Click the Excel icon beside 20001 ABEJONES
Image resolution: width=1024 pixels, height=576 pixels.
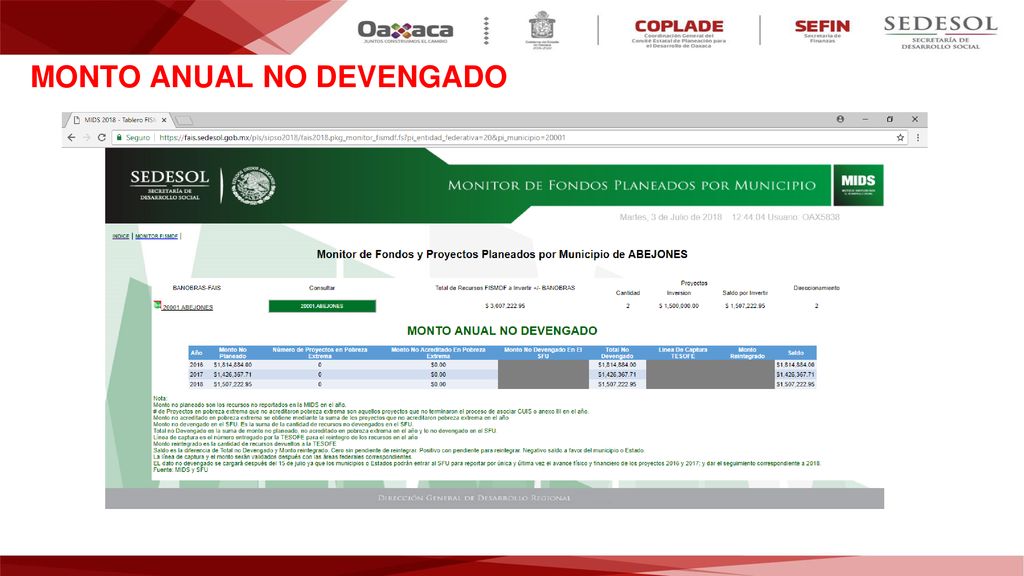157,305
